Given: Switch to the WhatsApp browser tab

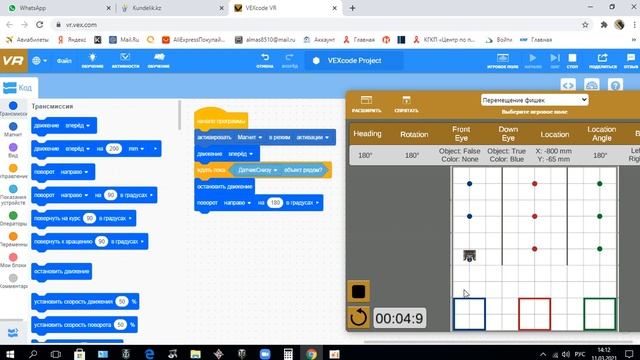Looking at the screenshot, I should point(59,8).
